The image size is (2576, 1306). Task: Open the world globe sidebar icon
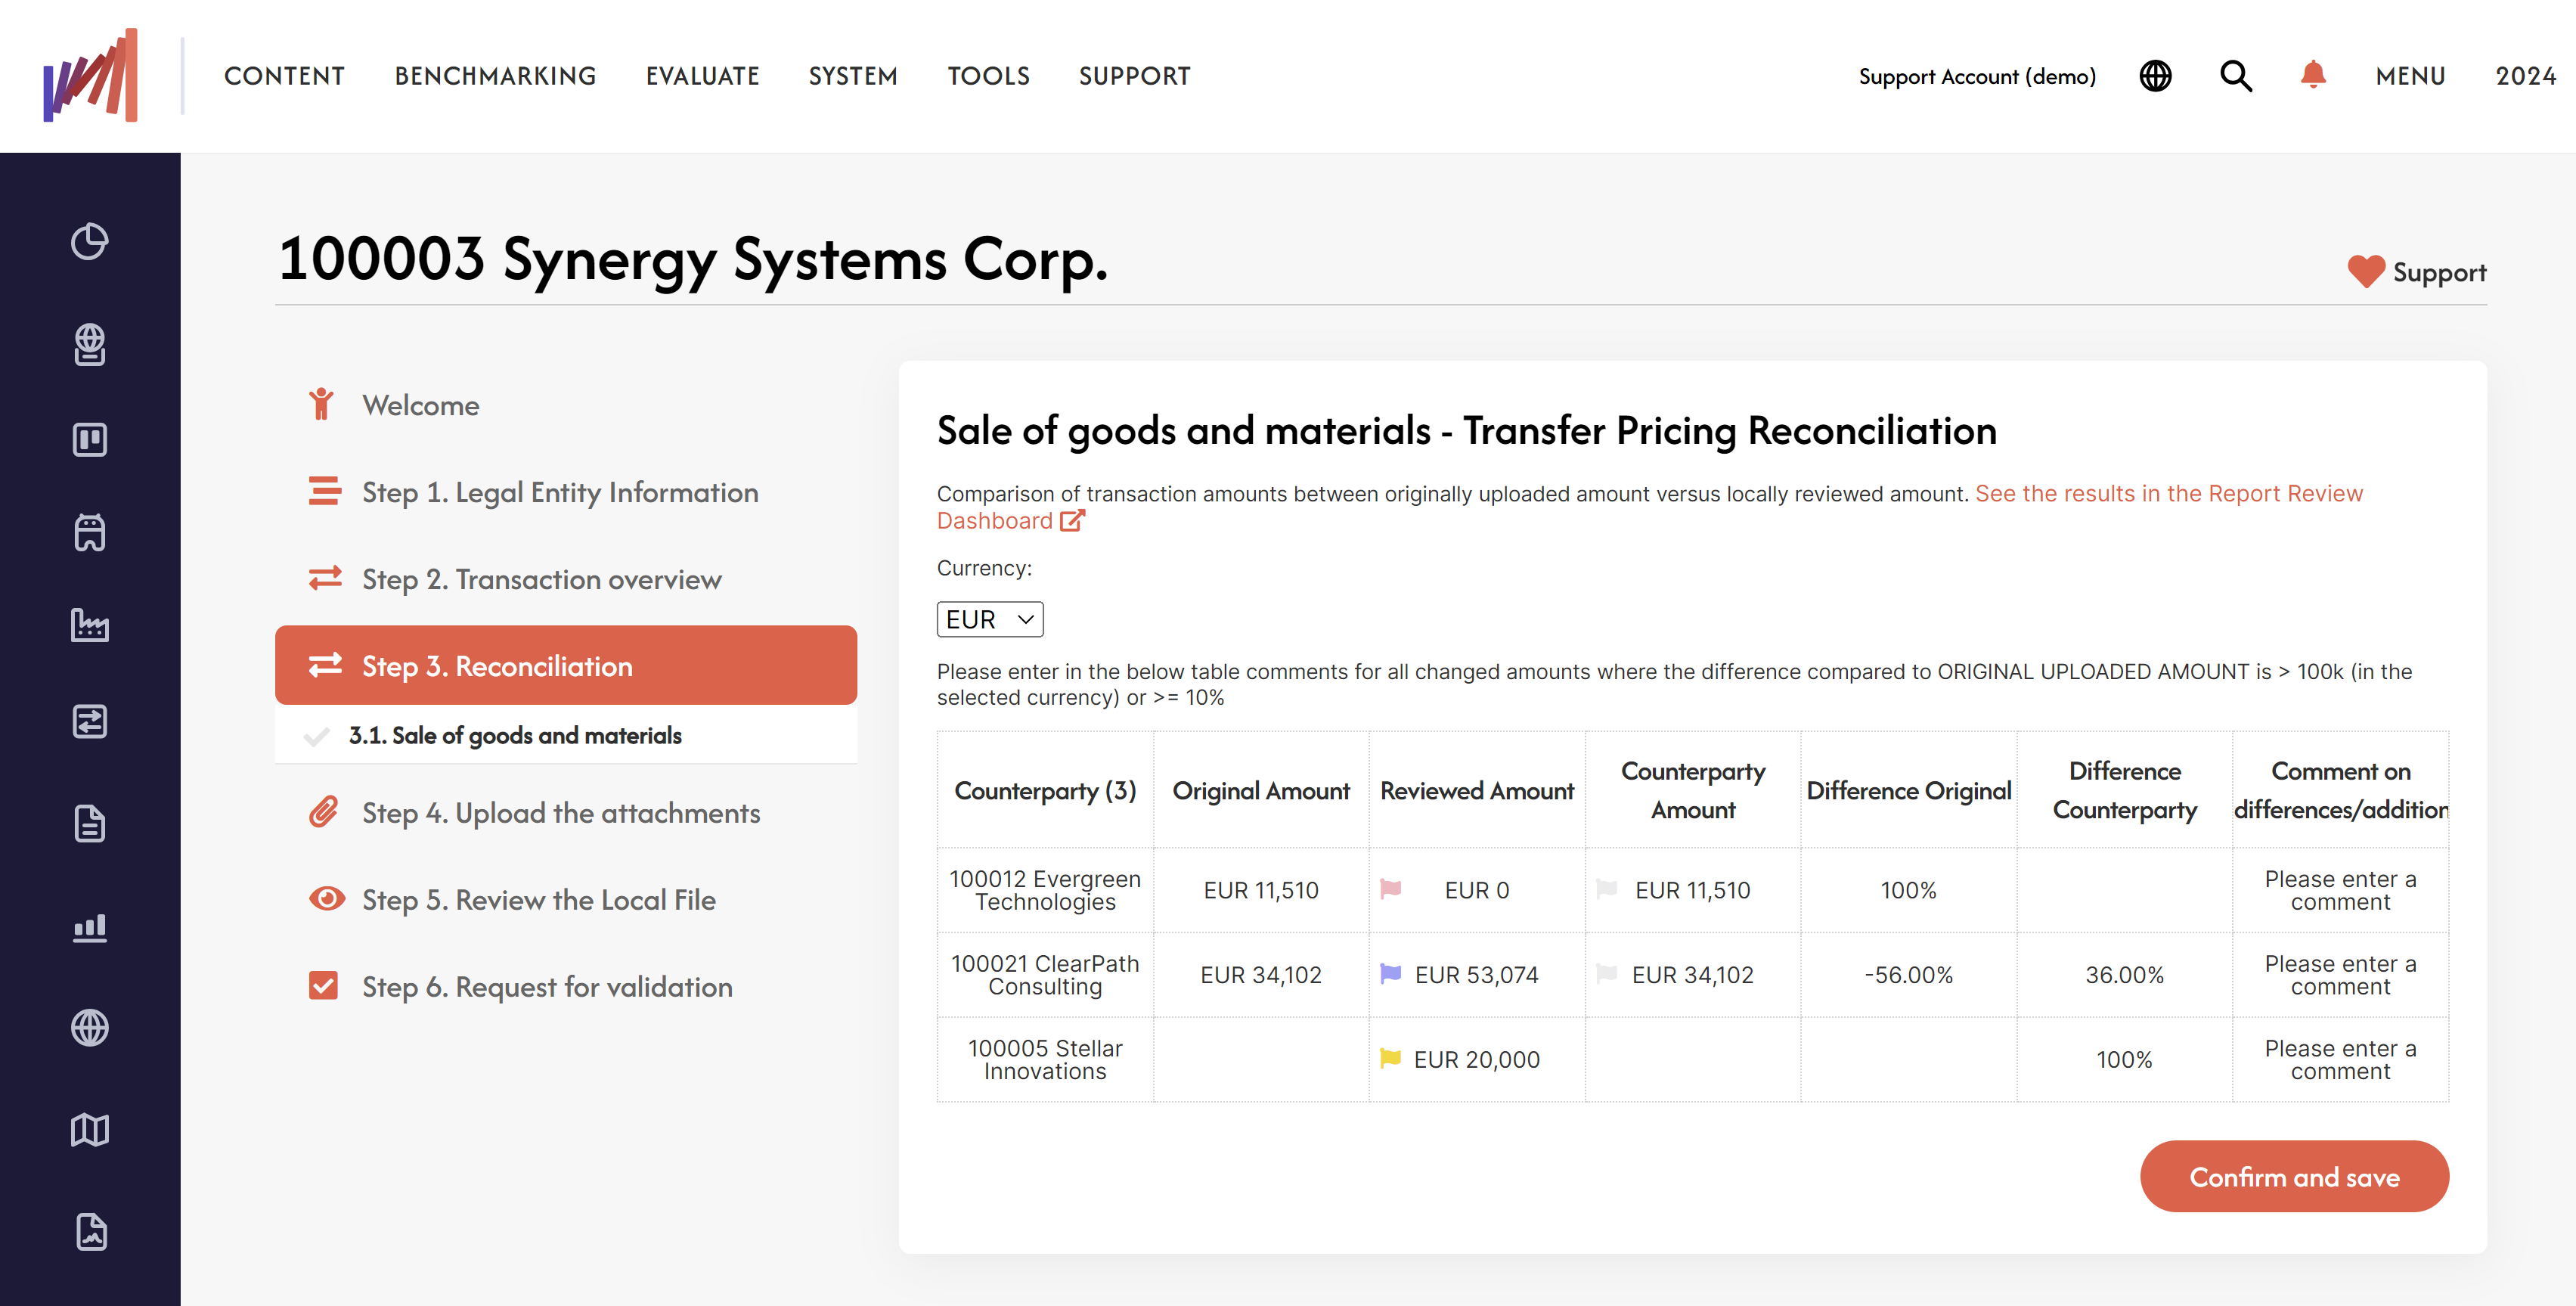90,1028
